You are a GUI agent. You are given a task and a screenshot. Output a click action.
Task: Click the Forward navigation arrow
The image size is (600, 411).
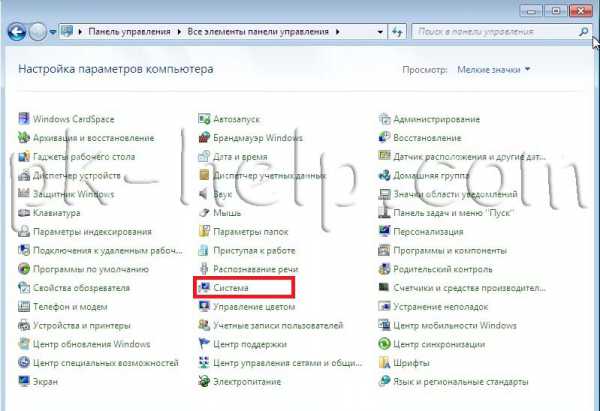pyautogui.click(x=38, y=32)
